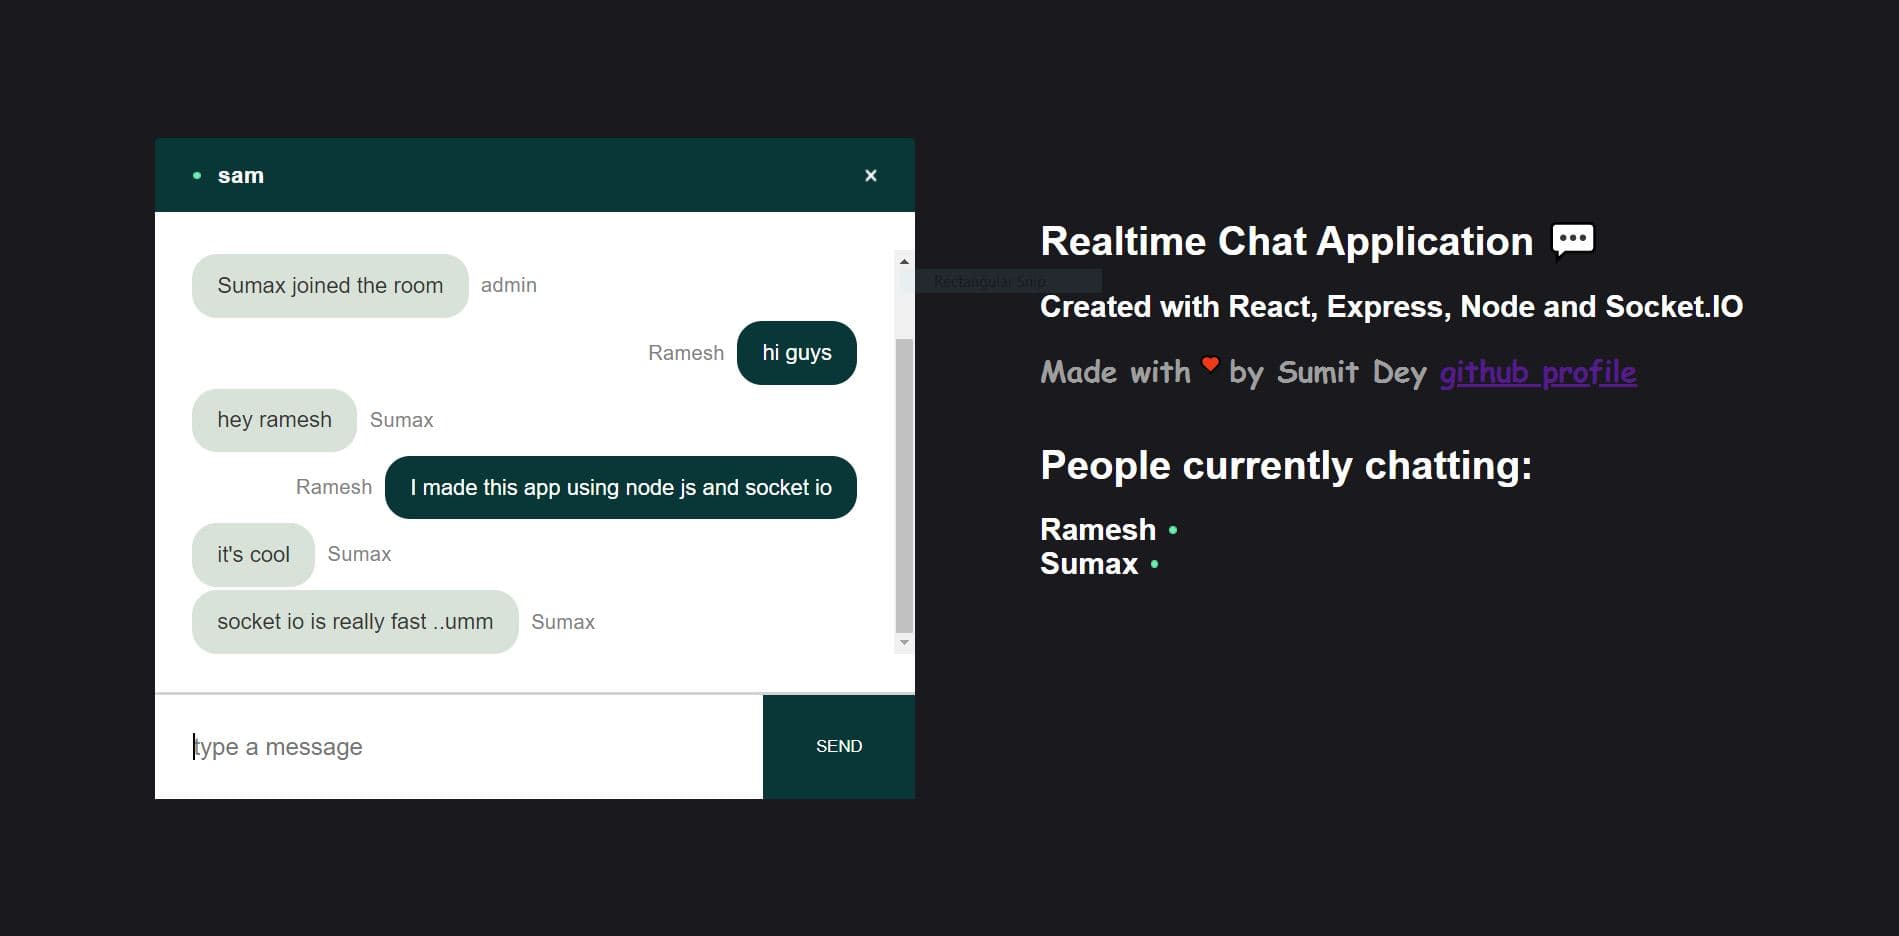
Task: Click the message about node js and socket io
Action: [x=620, y=488]
